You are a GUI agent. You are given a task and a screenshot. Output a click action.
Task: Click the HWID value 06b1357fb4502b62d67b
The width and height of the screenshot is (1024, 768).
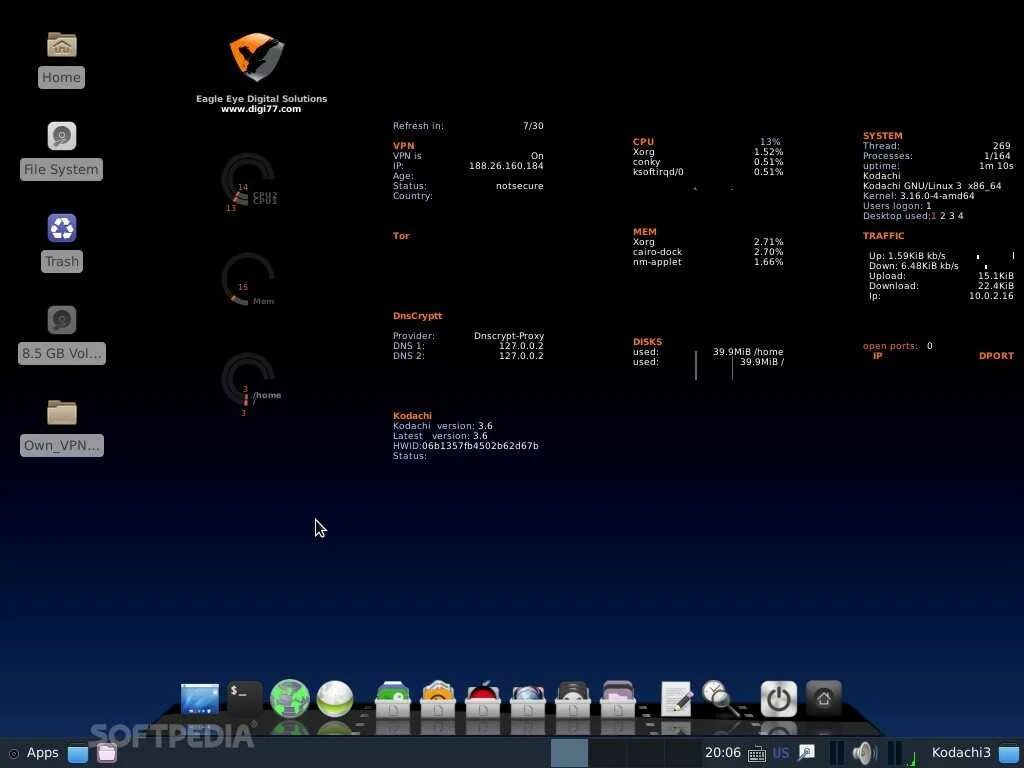click(x=480, y=446)
